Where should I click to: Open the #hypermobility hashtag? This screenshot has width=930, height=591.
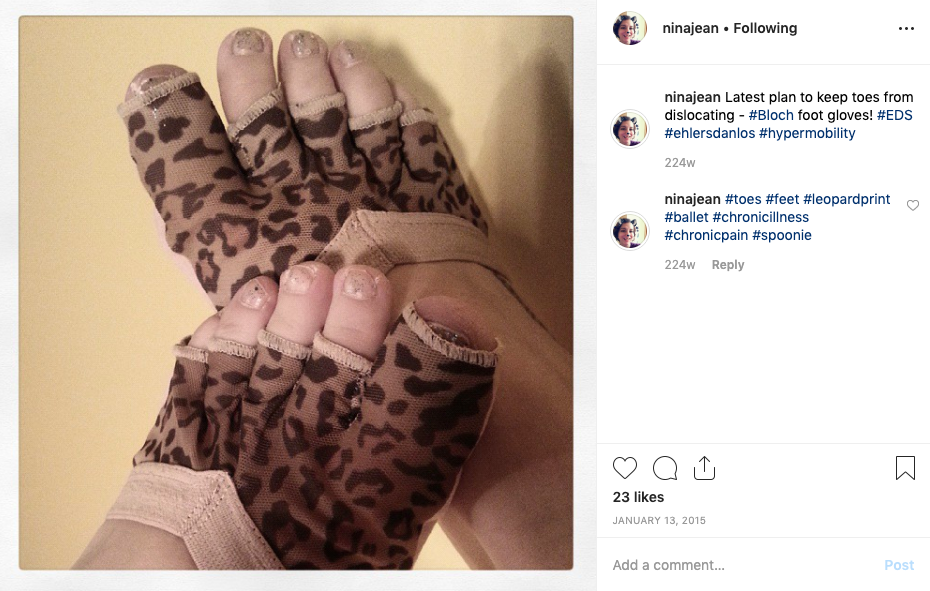click(x=807, y=133)
